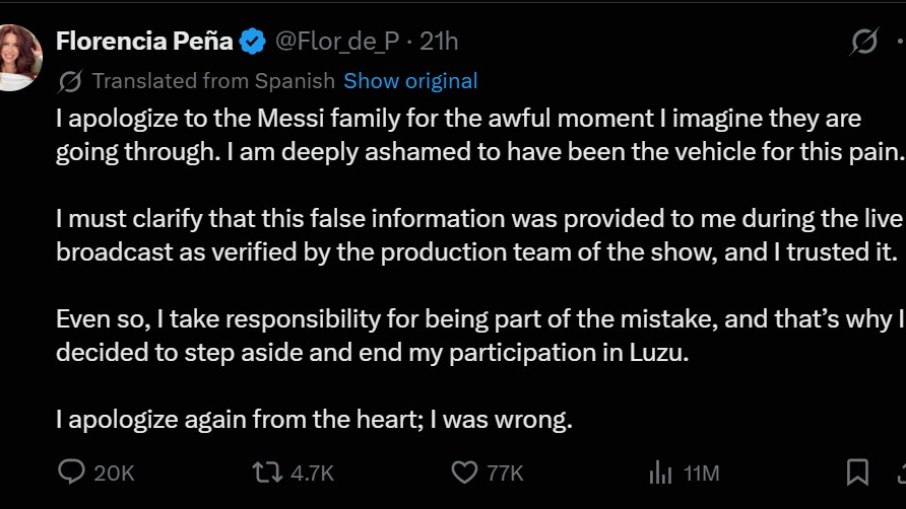
Task: Open Florencia Peña's profile name
Action: pos(144,41)
